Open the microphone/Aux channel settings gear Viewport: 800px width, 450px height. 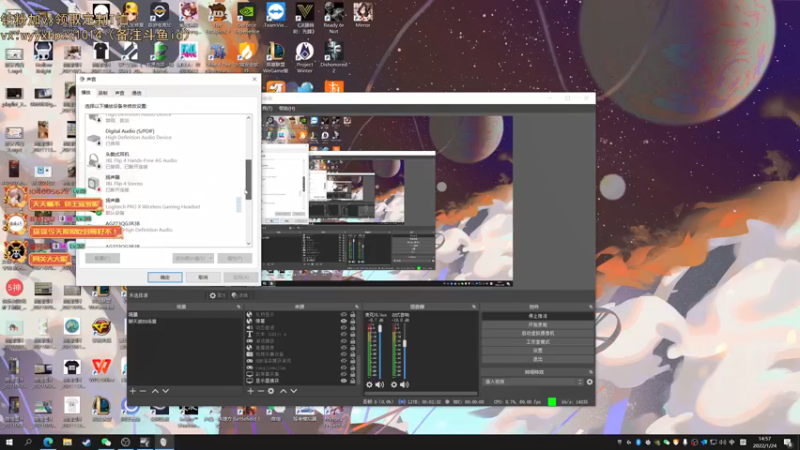pyautogui.click(x=369, y=385)
